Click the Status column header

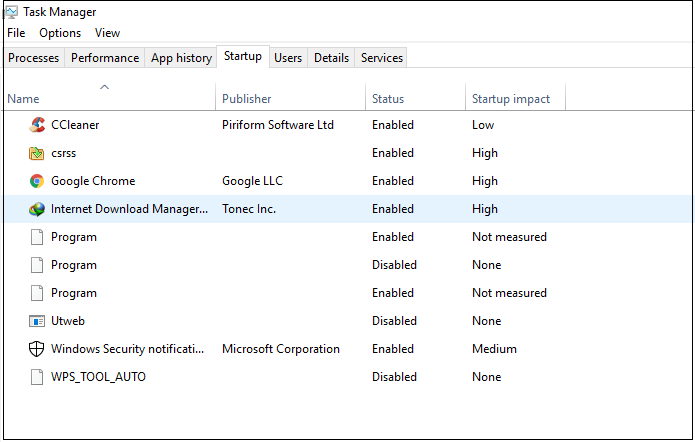(388, 99)
